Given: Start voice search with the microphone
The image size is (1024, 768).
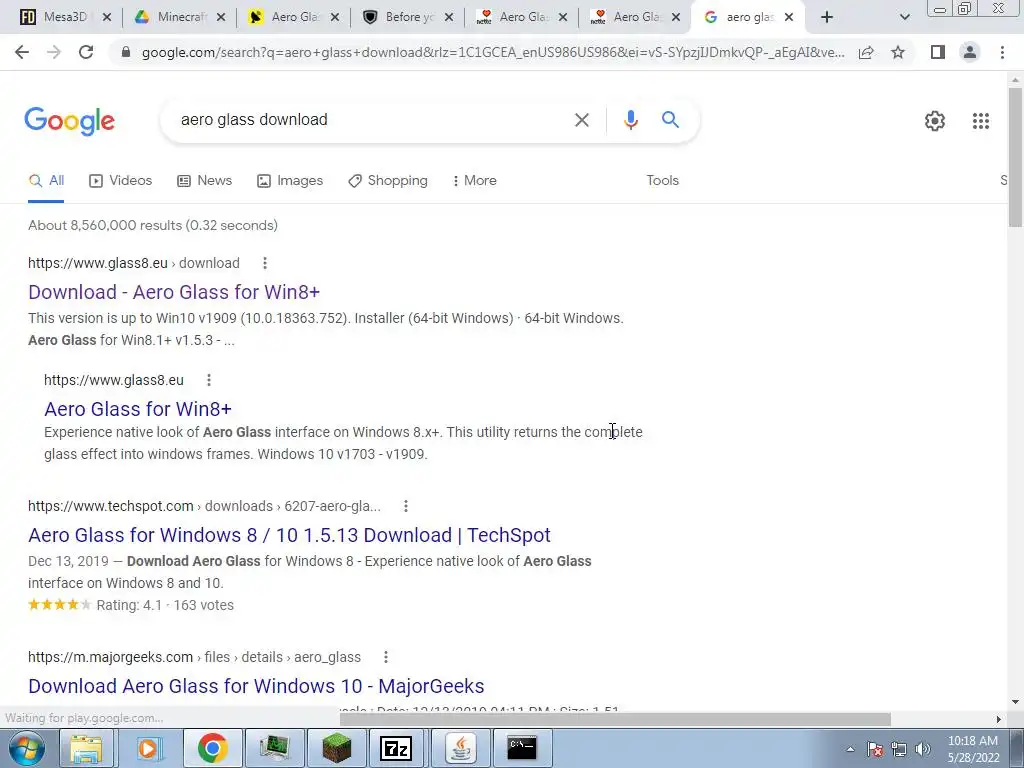Looking at the screenshot, I should (x=630, y=120).
